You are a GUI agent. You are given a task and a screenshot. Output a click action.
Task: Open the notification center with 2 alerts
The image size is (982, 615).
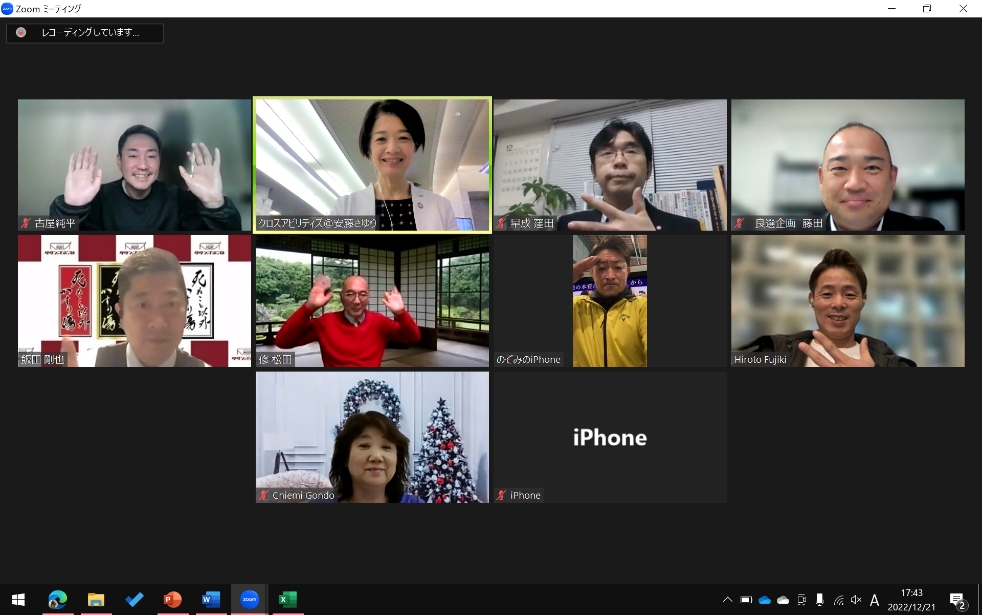coord(957,600)
